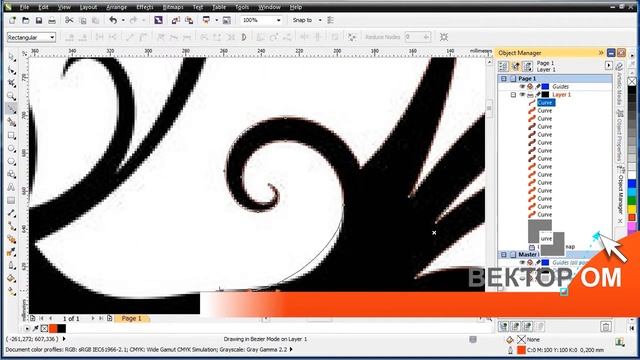Open the Arrange menu
The image size is (640, 360).
116,7
